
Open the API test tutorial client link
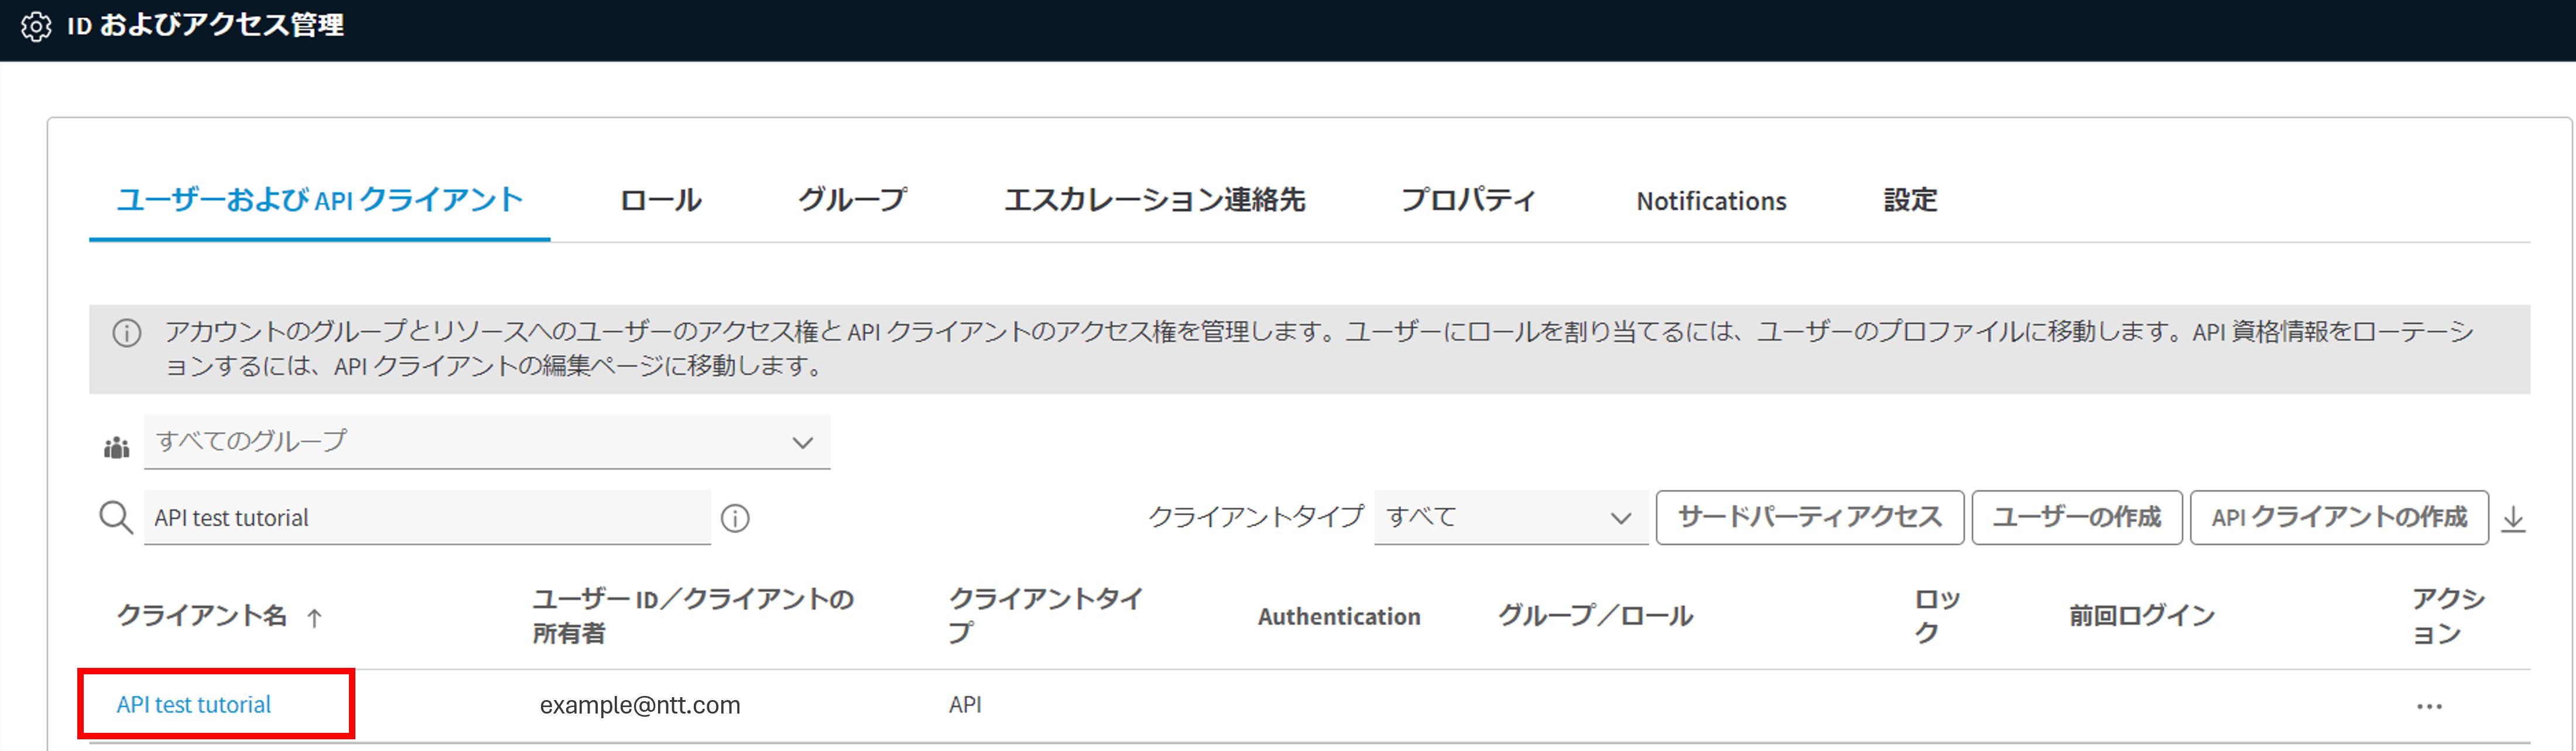194,705
